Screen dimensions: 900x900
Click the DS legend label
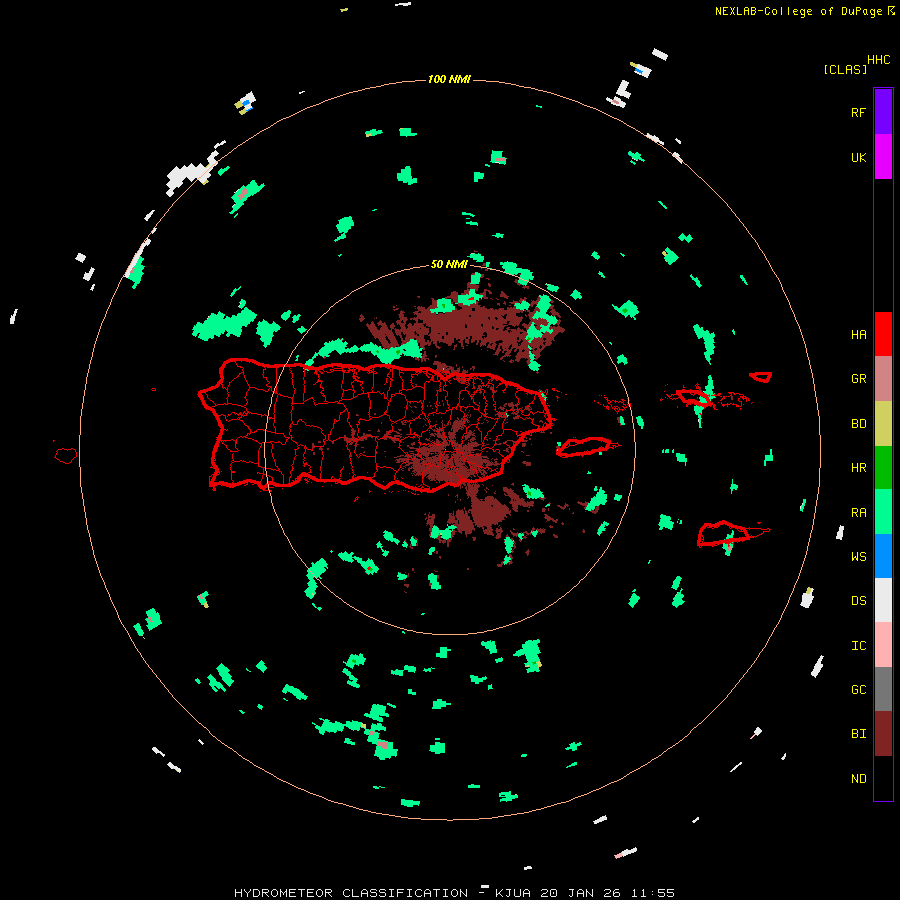coord(858,601)
